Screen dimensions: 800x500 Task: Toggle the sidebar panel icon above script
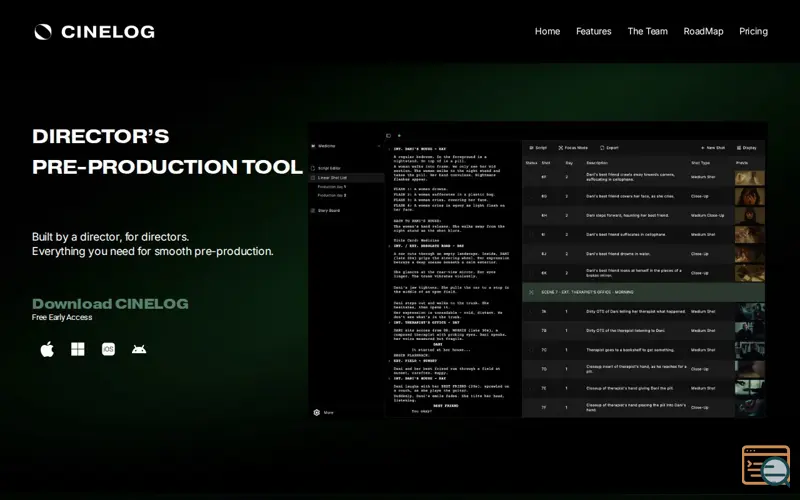(x=388, y=136)
